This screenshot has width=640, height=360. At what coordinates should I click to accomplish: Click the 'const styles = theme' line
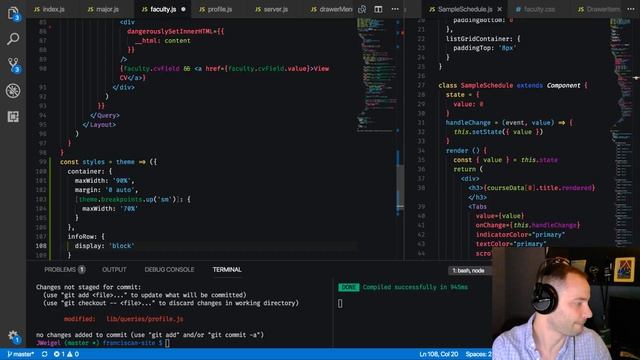tap(108, 162)
